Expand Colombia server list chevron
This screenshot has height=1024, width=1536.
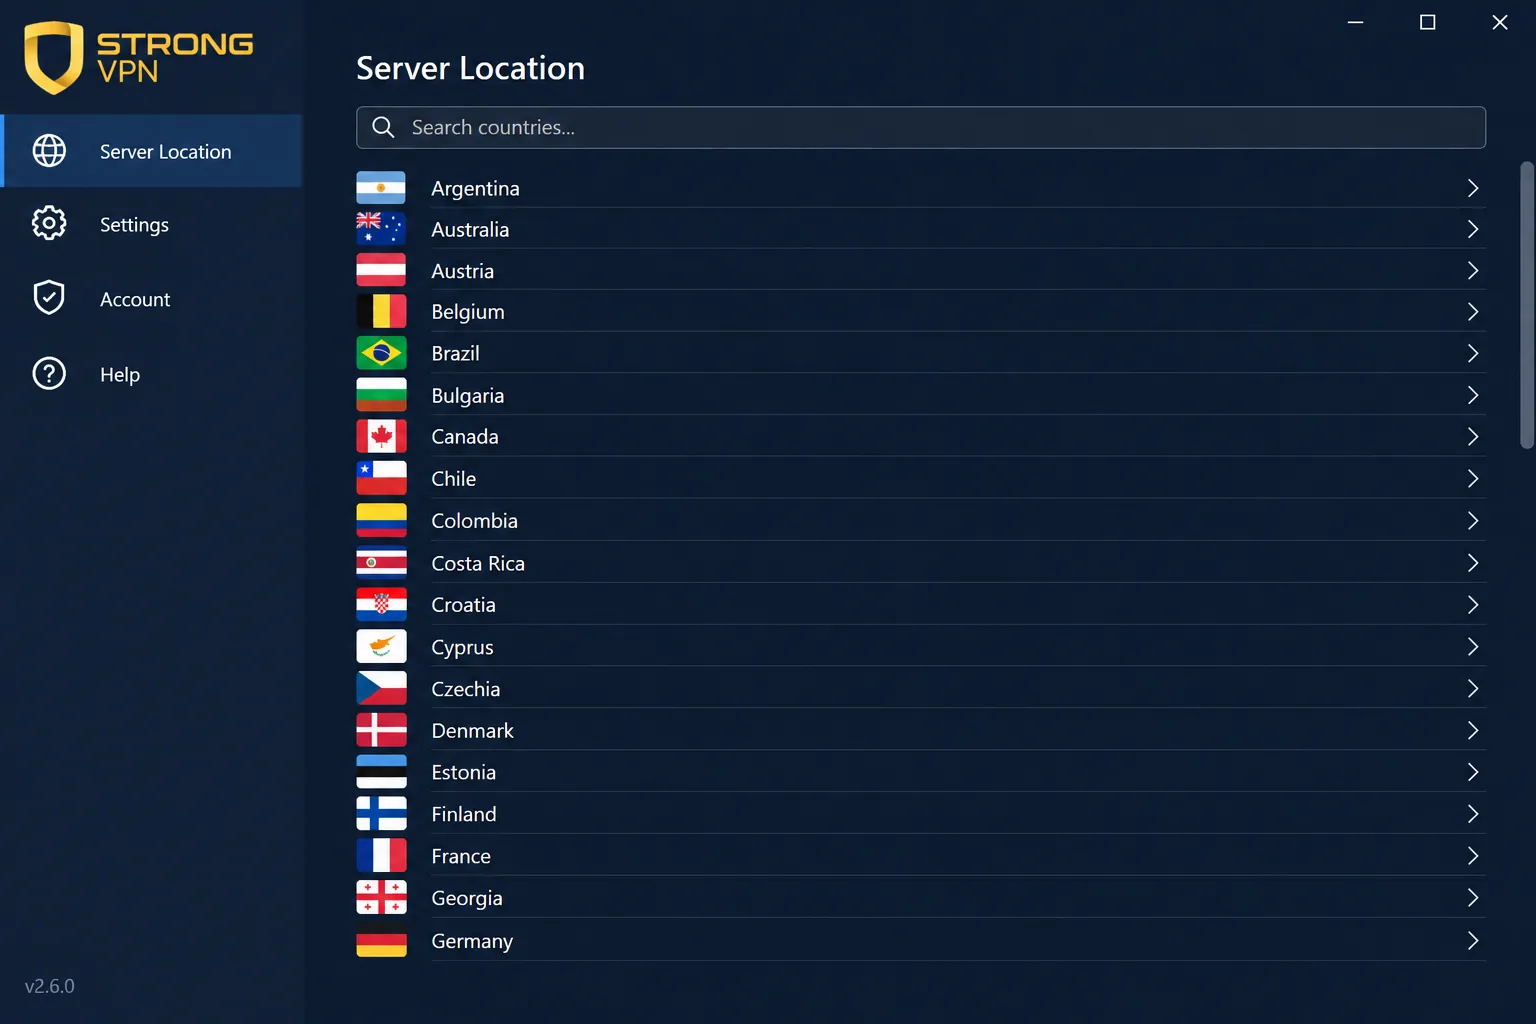pos(1472,520)
